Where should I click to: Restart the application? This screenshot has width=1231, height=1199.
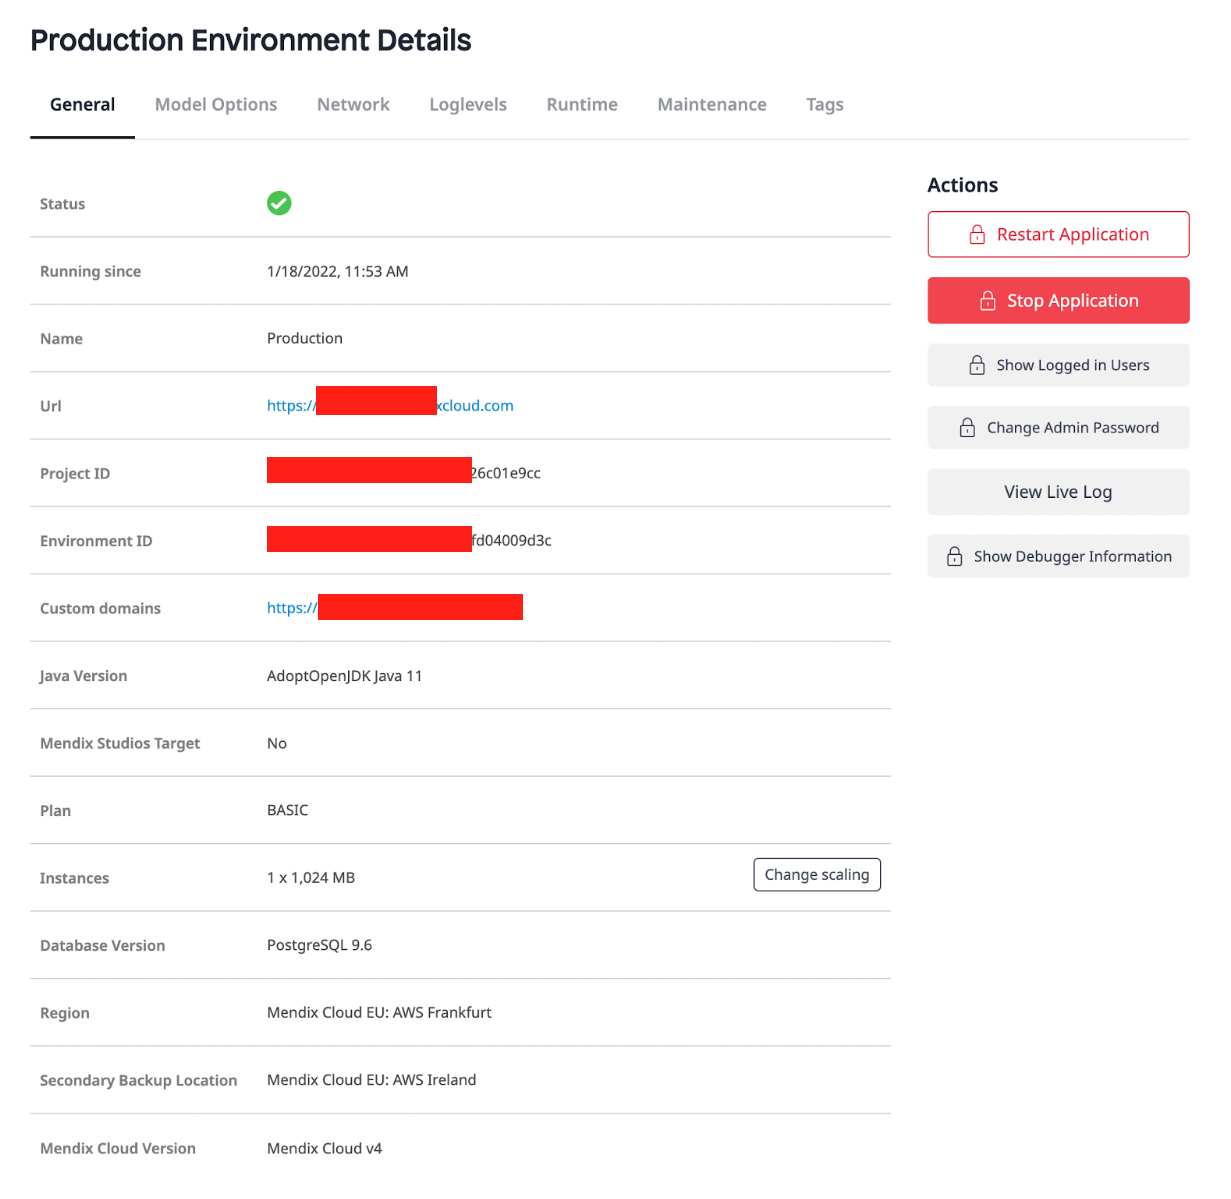click(1058, 234)
